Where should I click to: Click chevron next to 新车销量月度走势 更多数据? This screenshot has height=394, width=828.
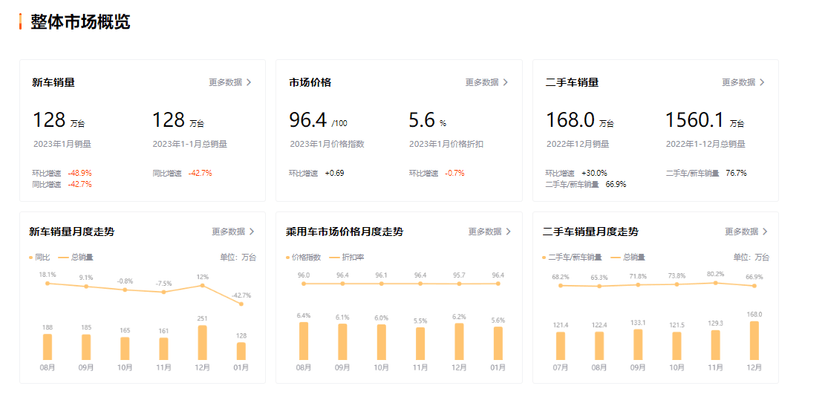click(251, 231)
